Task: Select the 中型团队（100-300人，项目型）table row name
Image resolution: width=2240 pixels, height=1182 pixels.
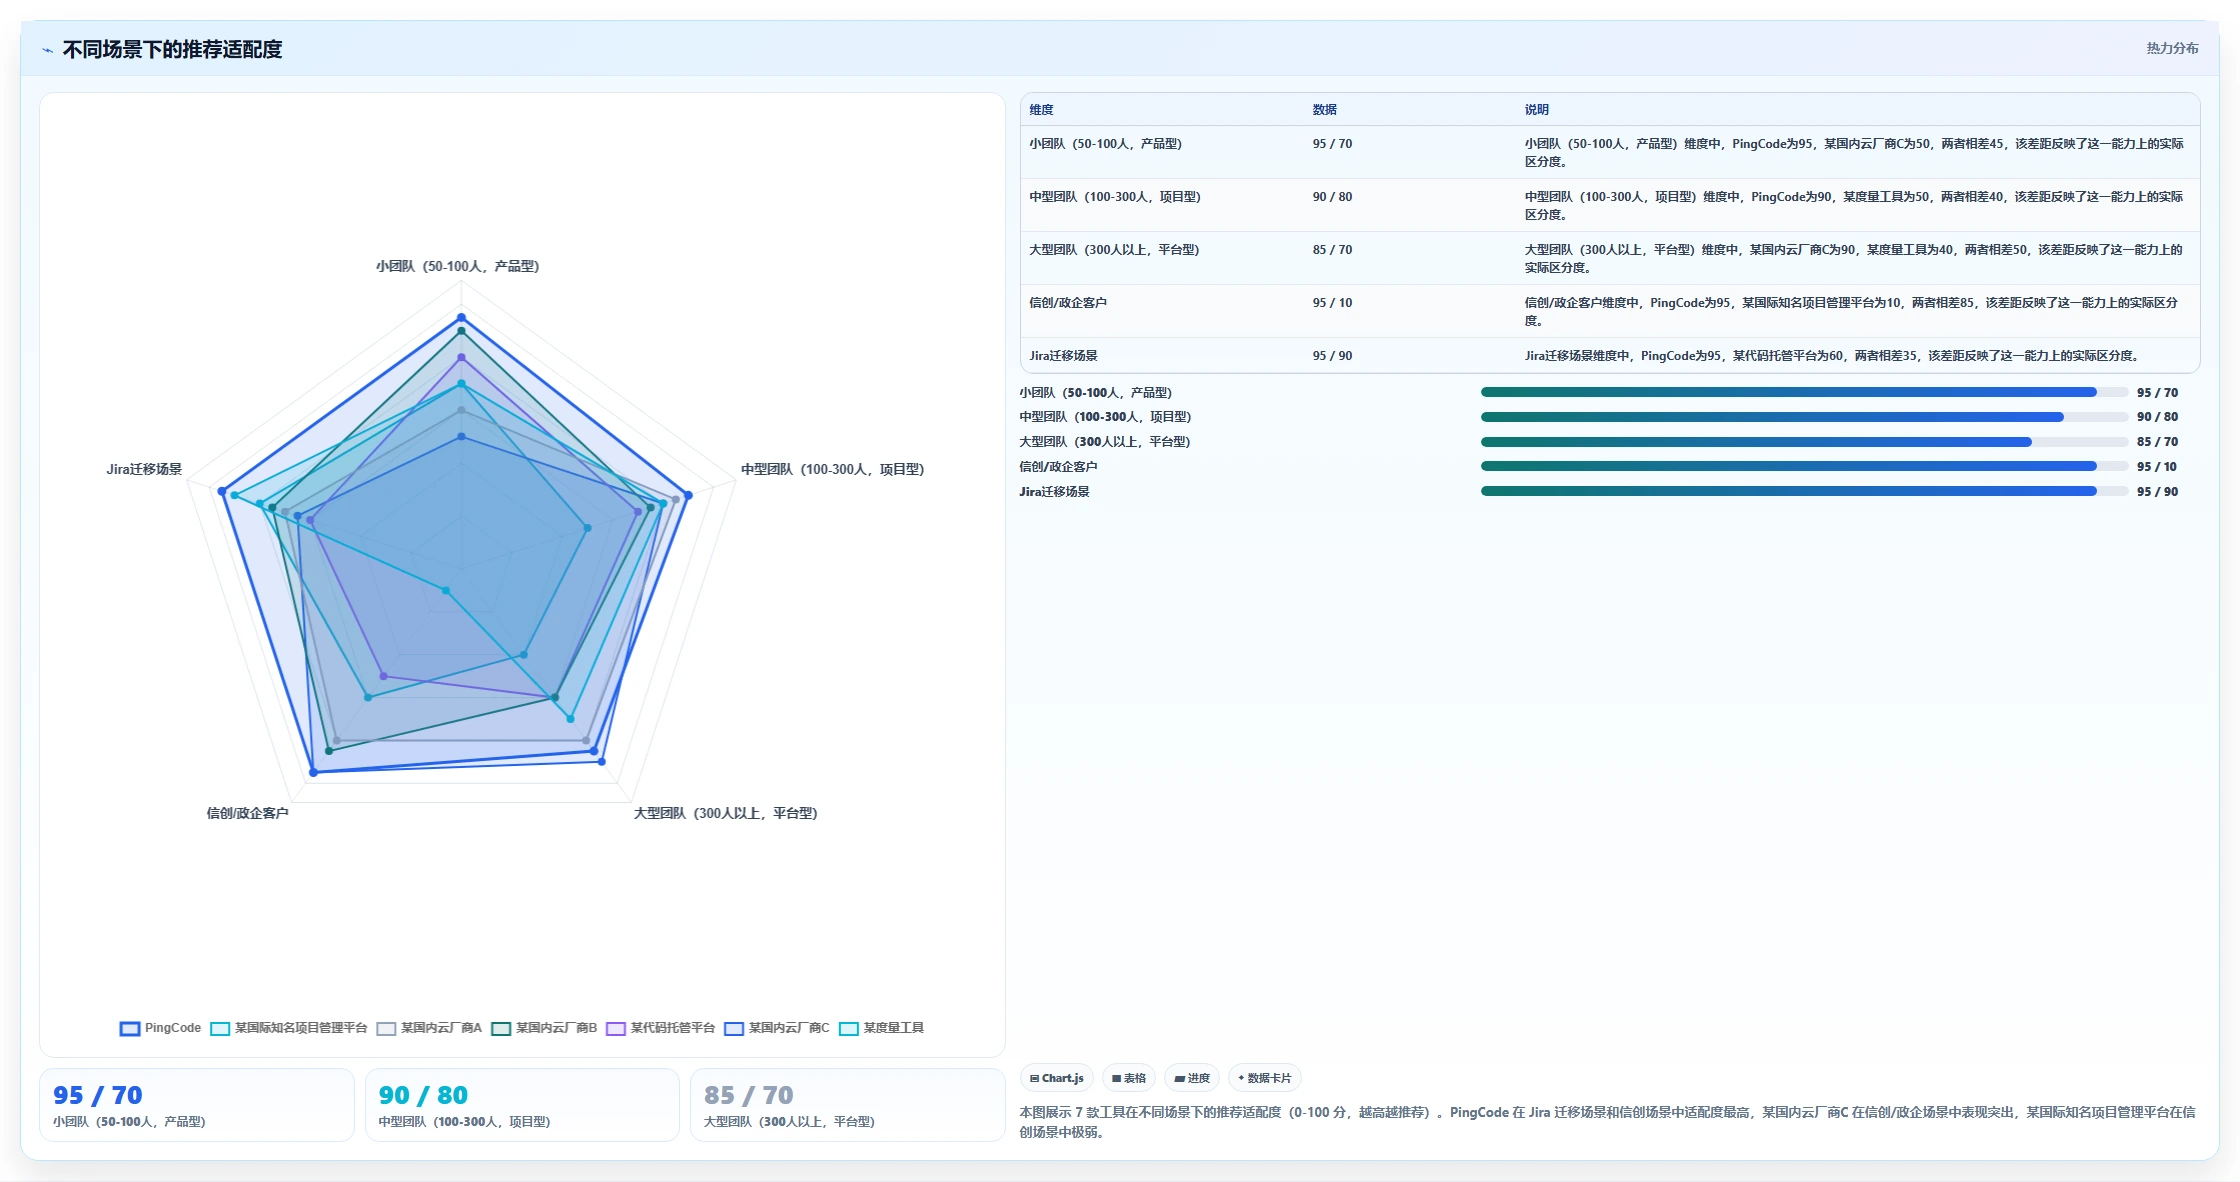Action: coord(1115,197)
